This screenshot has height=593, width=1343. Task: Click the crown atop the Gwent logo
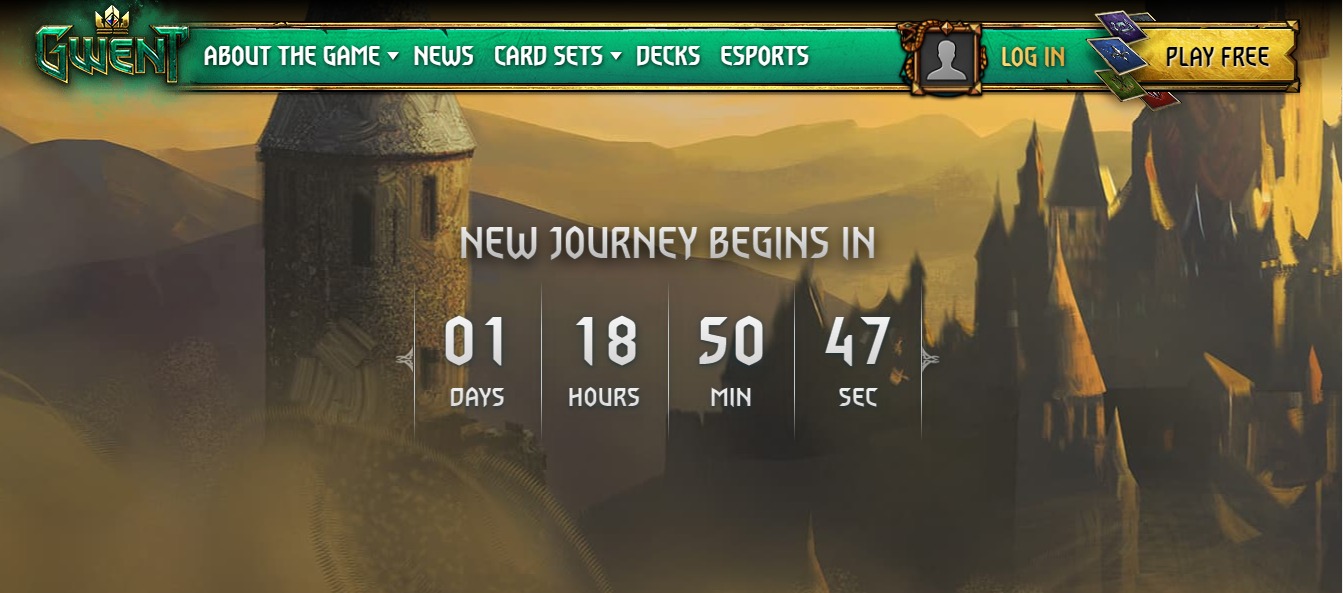coord(112,19)
